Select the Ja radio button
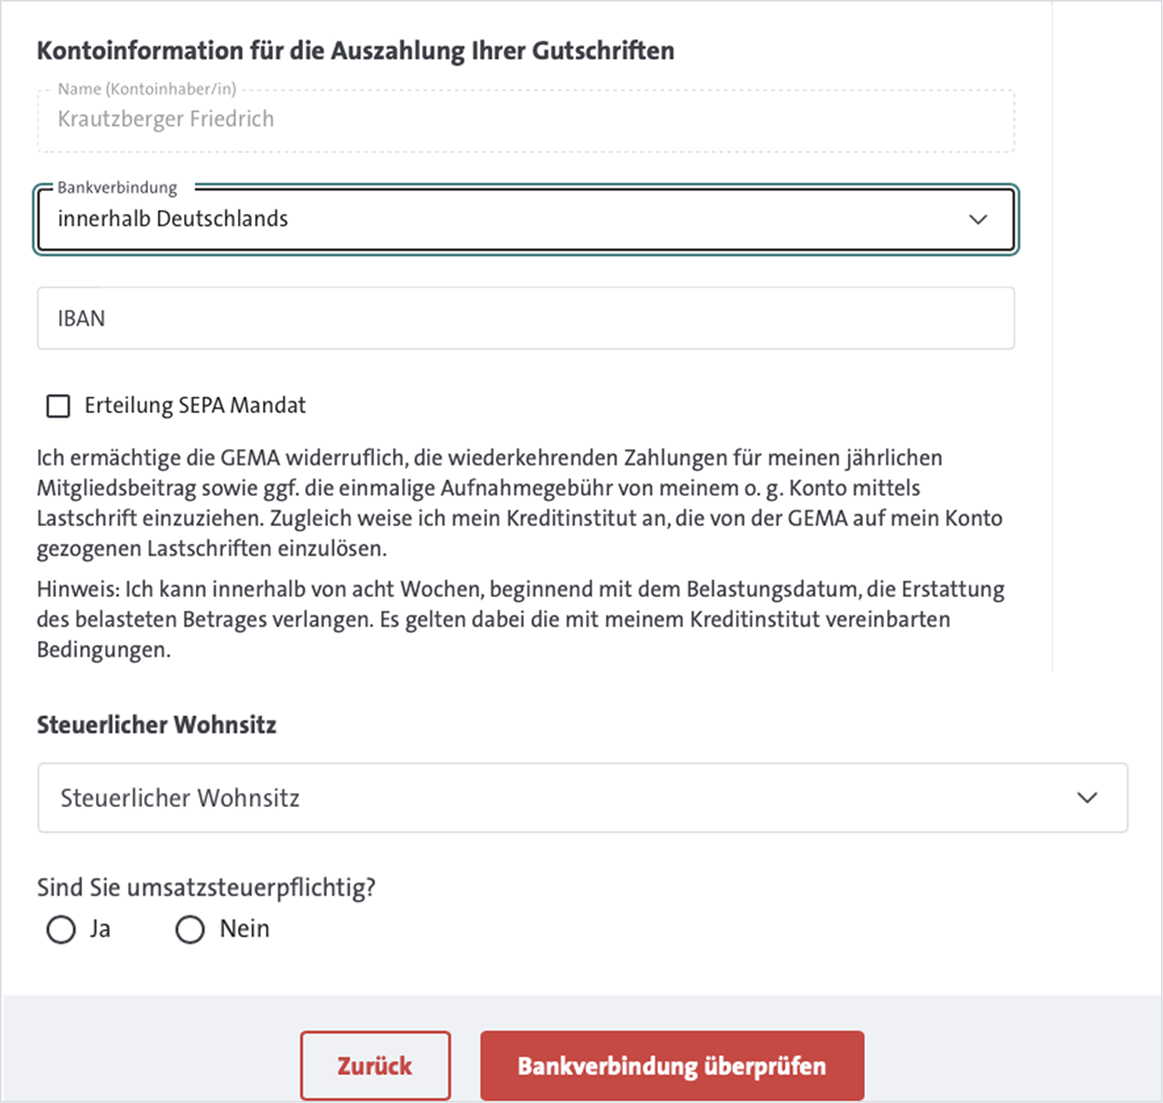The height and width of the screenshot is (1103, 1163). [x=59, y=929]
